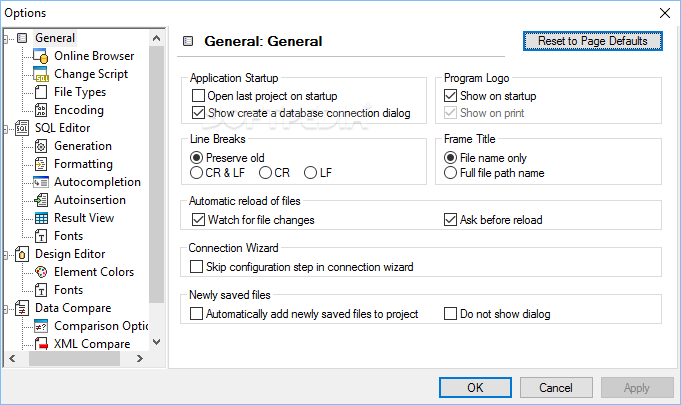Click the Result View grid icon
This screenshot has height=405, width=681.
coord(41,218)
